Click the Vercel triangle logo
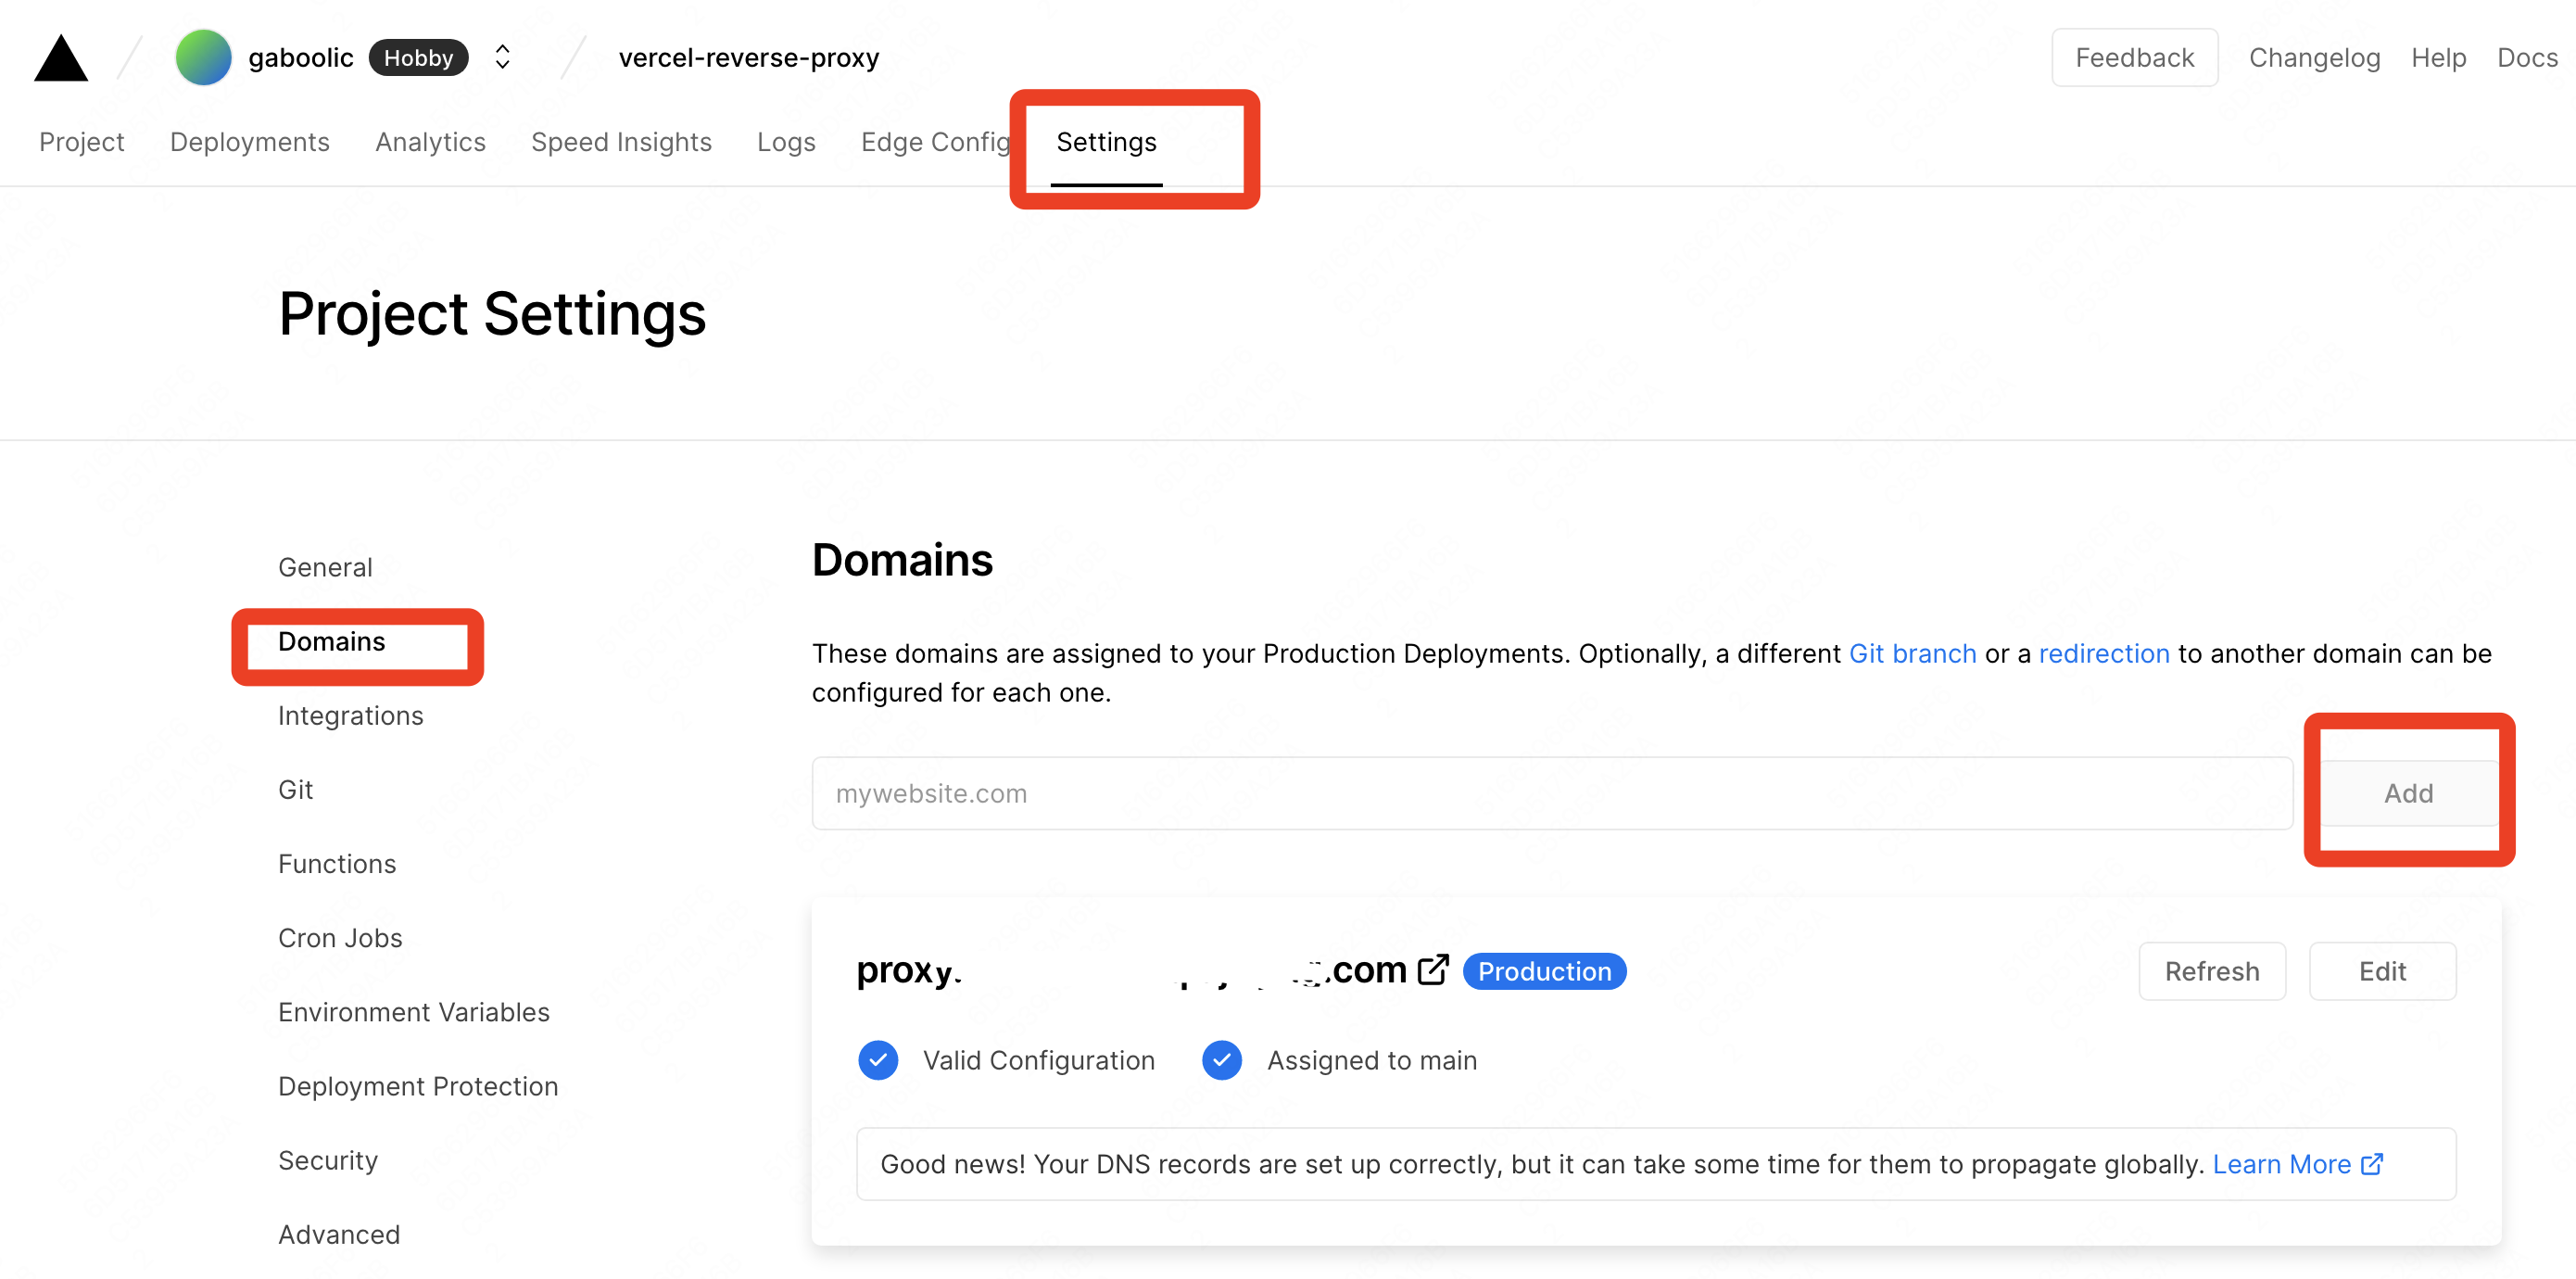This screenshot has width=2576, height=1279. [x=61, y=59]
